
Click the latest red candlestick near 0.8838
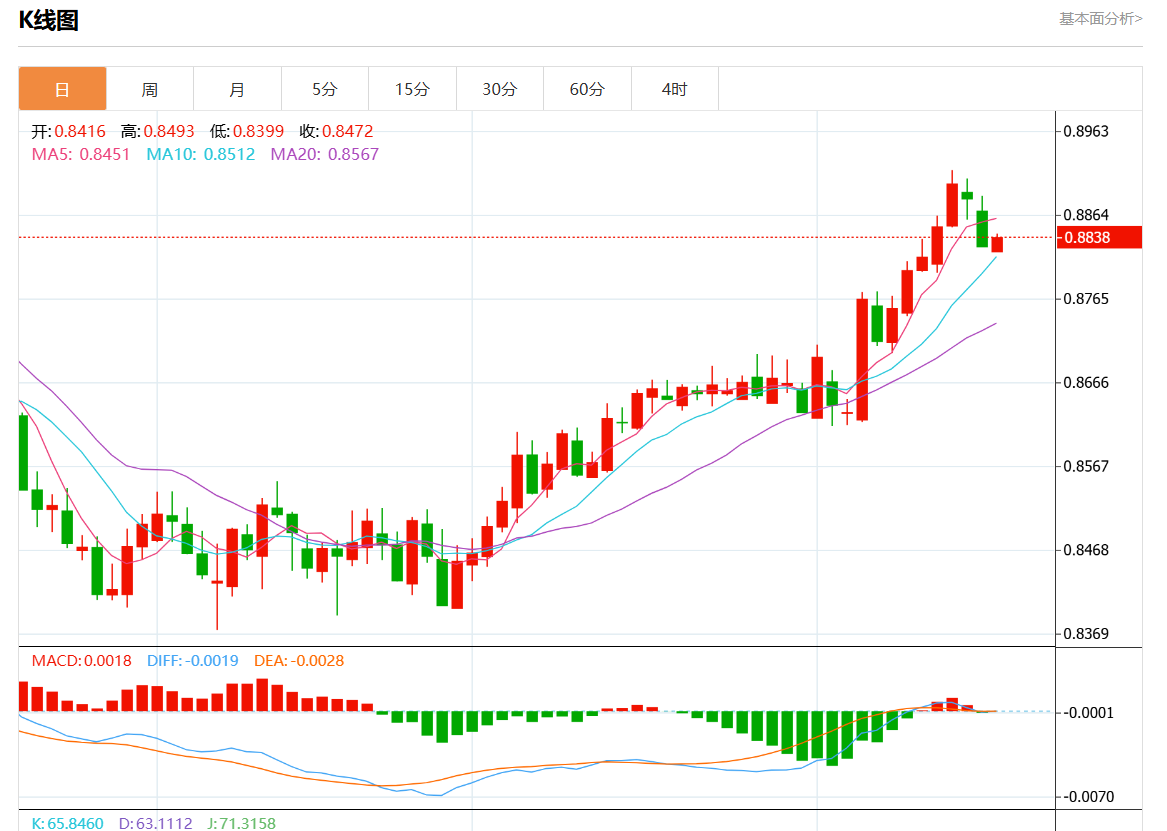(x=997, y=244)
